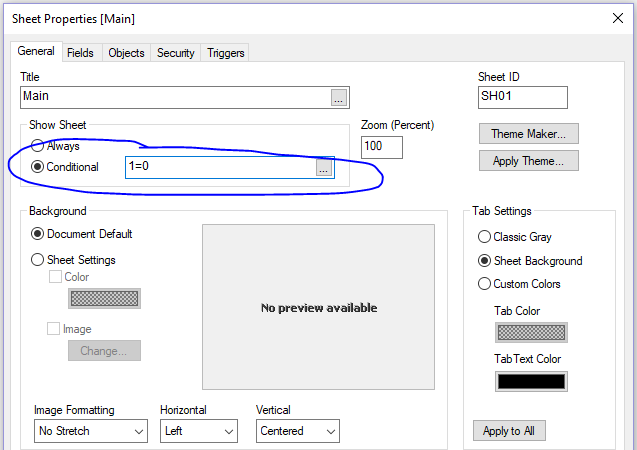This screenshot has height=450, width=637.
Task: Choose Sheet Settings background option
Action: 38,260
